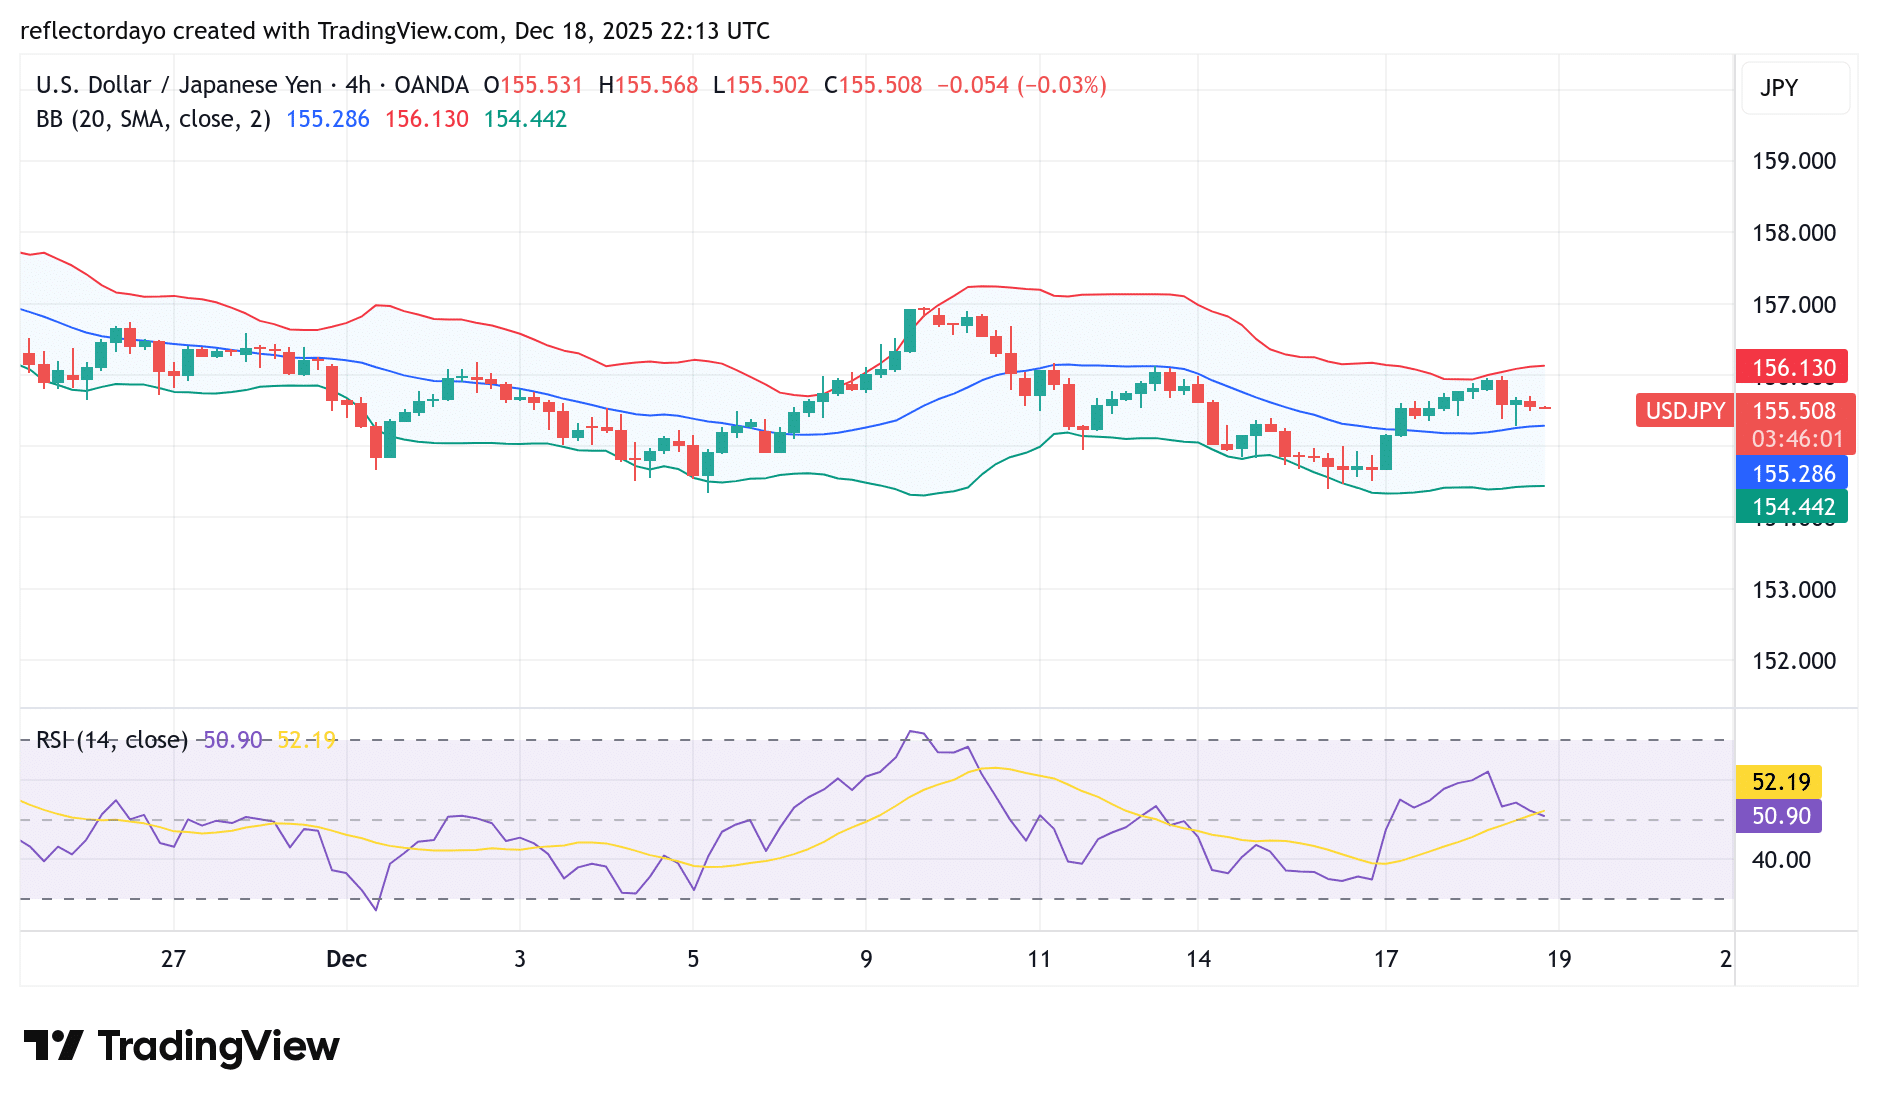
Task: Click the 152.000 price axis label
Action: 1794,661
